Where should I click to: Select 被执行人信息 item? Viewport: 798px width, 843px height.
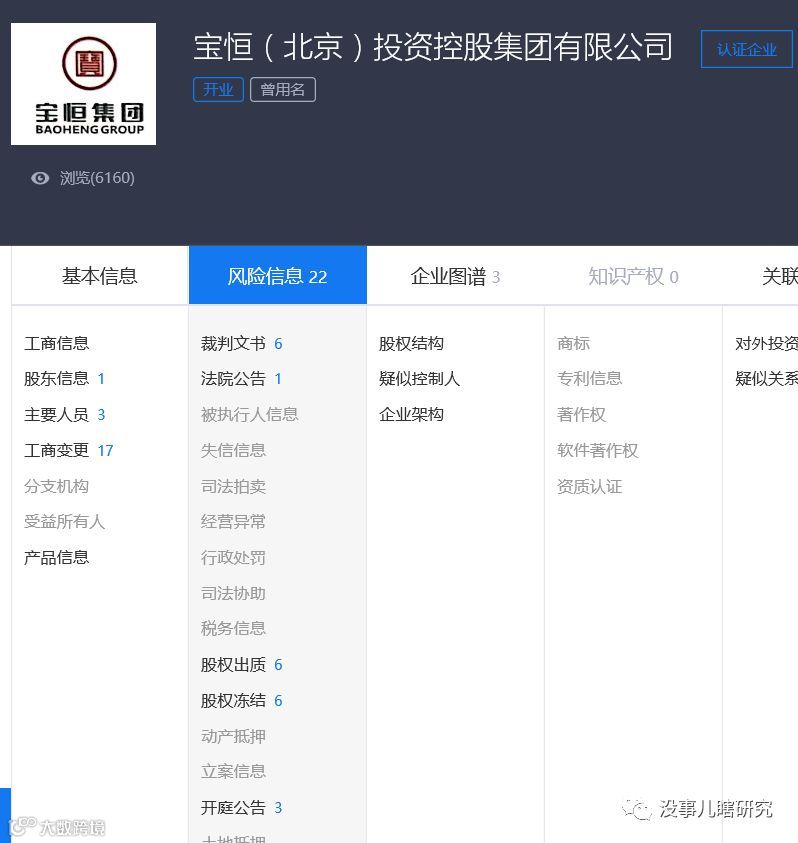click(x=250, y=415)
